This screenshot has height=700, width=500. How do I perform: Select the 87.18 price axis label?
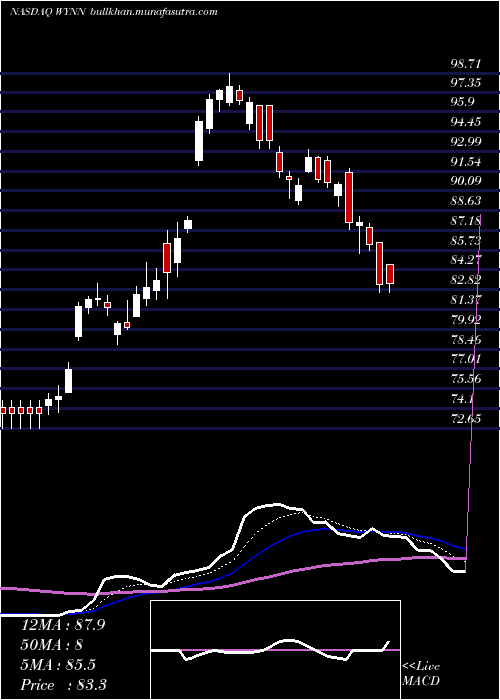[466, 220]
